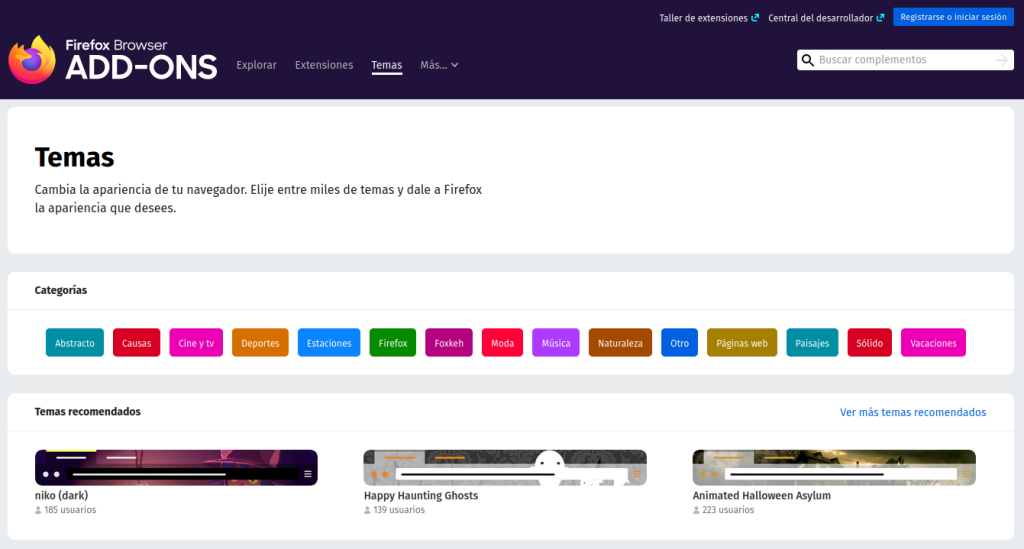Click the Firefox logo icon

tap(32, 59)
